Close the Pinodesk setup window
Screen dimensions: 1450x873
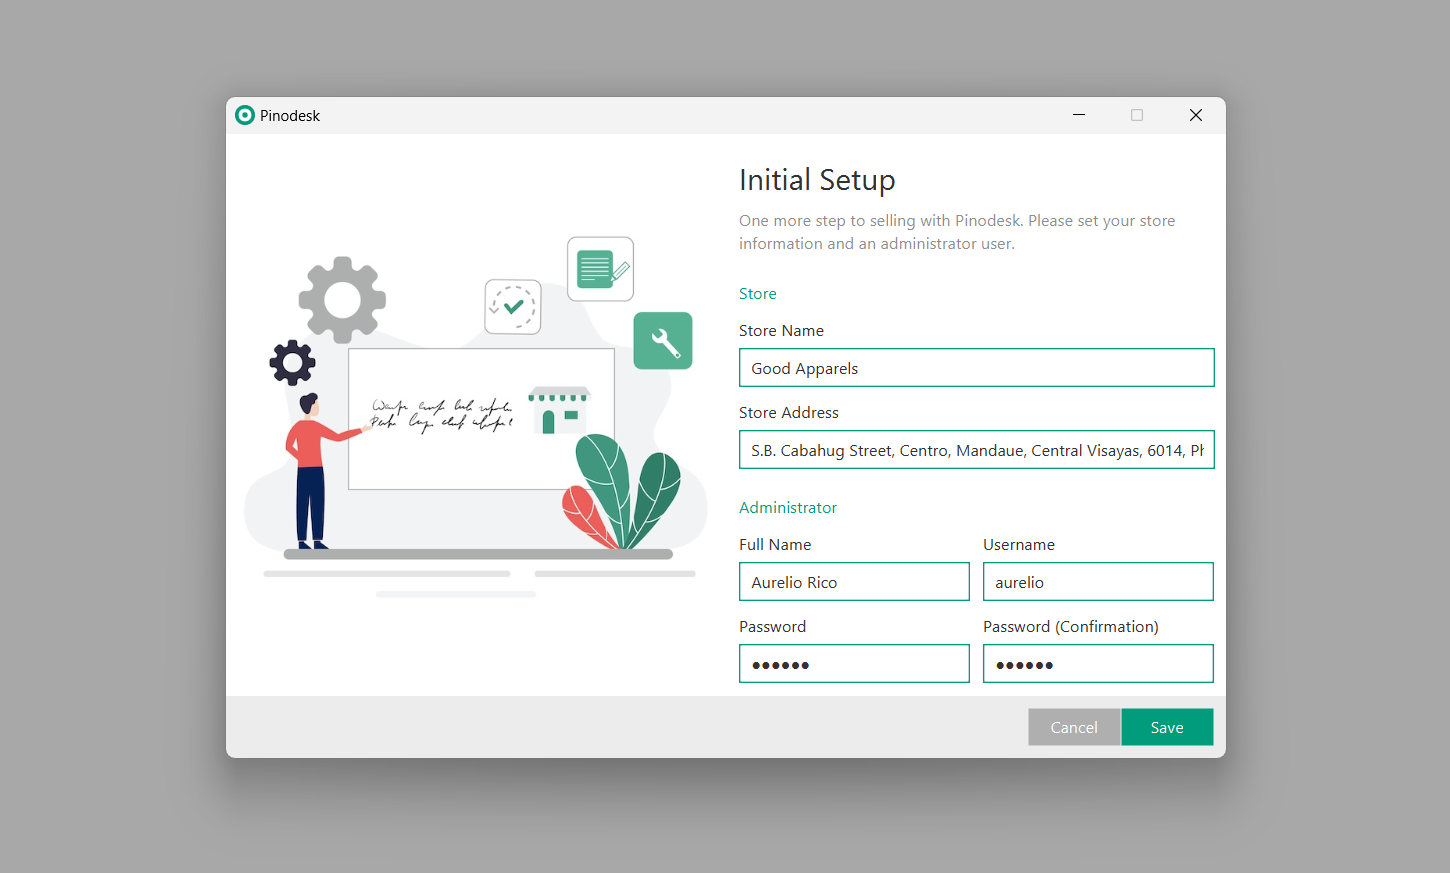point(1195,115)
